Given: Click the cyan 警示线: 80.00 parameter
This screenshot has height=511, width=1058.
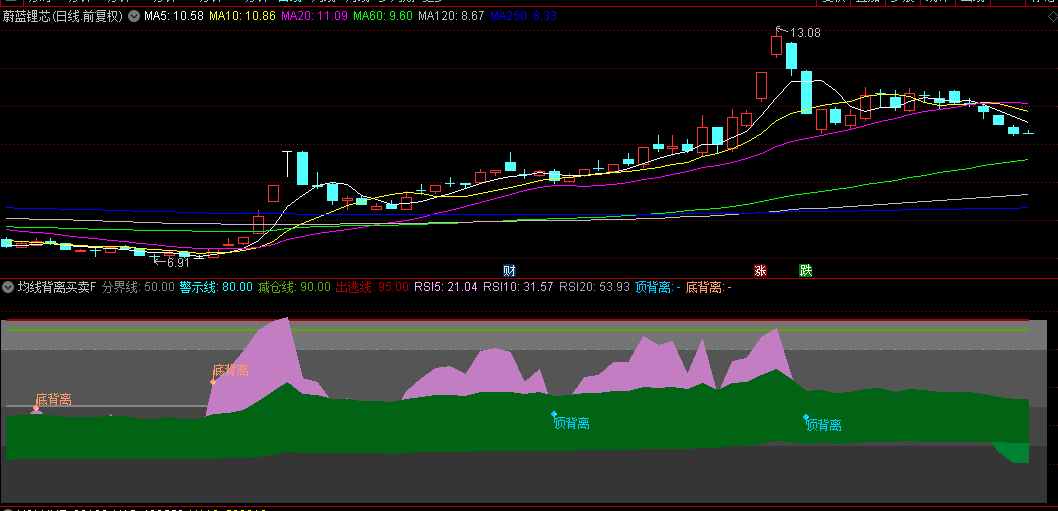Looking at the screenshot, I should click(x=216, y=287).
